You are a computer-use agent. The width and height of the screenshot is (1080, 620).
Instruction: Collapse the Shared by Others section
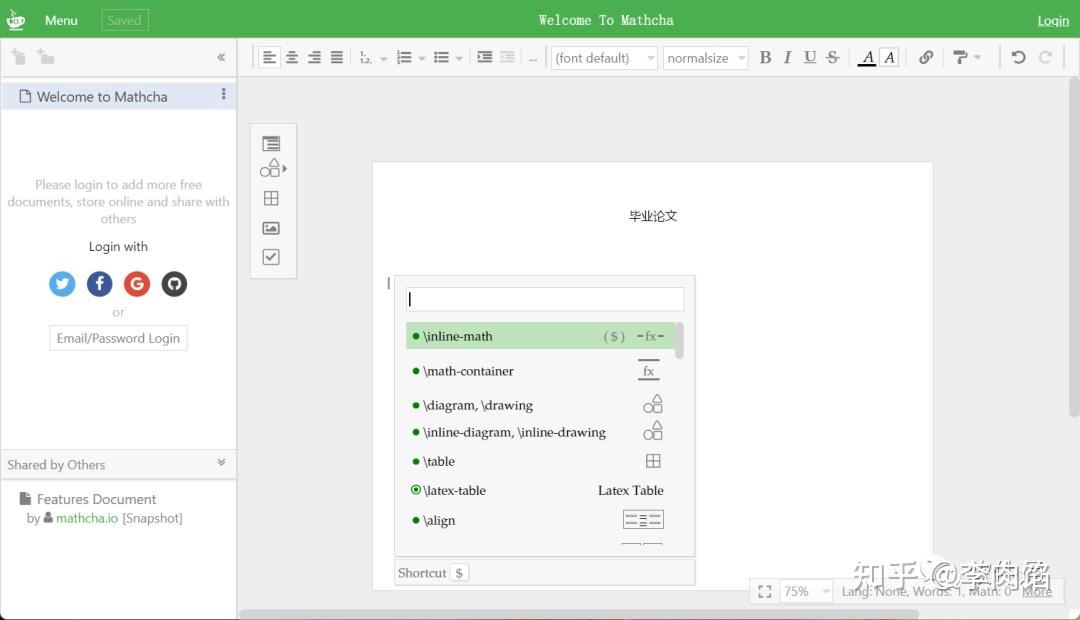coord(221,462)
